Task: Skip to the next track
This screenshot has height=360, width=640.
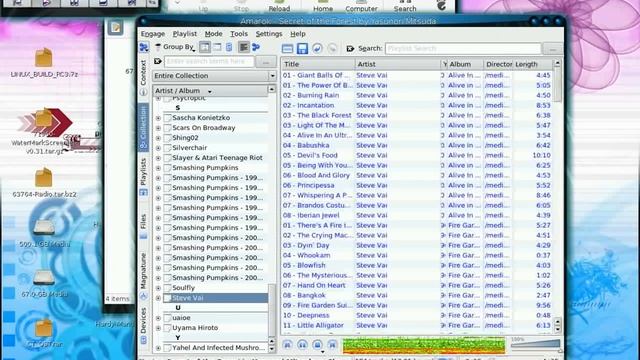Action: 333,345
